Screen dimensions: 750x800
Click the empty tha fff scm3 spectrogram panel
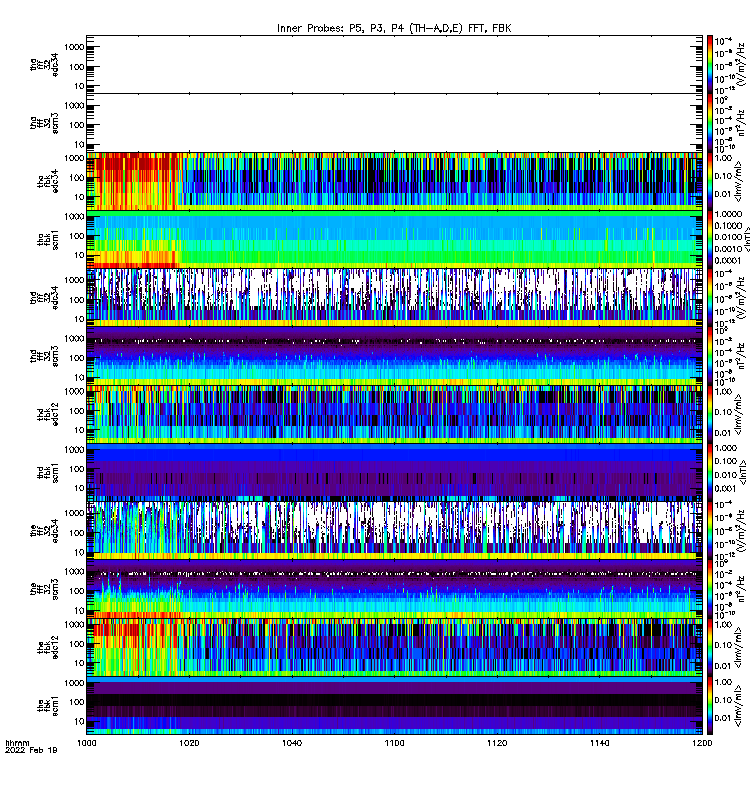(x=394, y=123)
